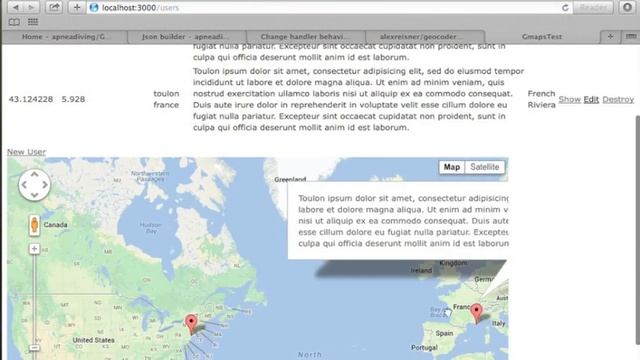The image size is (640, 360).
Task: Pick the Street View pegman icon
Action: pyautogui.click(x=34, y=225)
